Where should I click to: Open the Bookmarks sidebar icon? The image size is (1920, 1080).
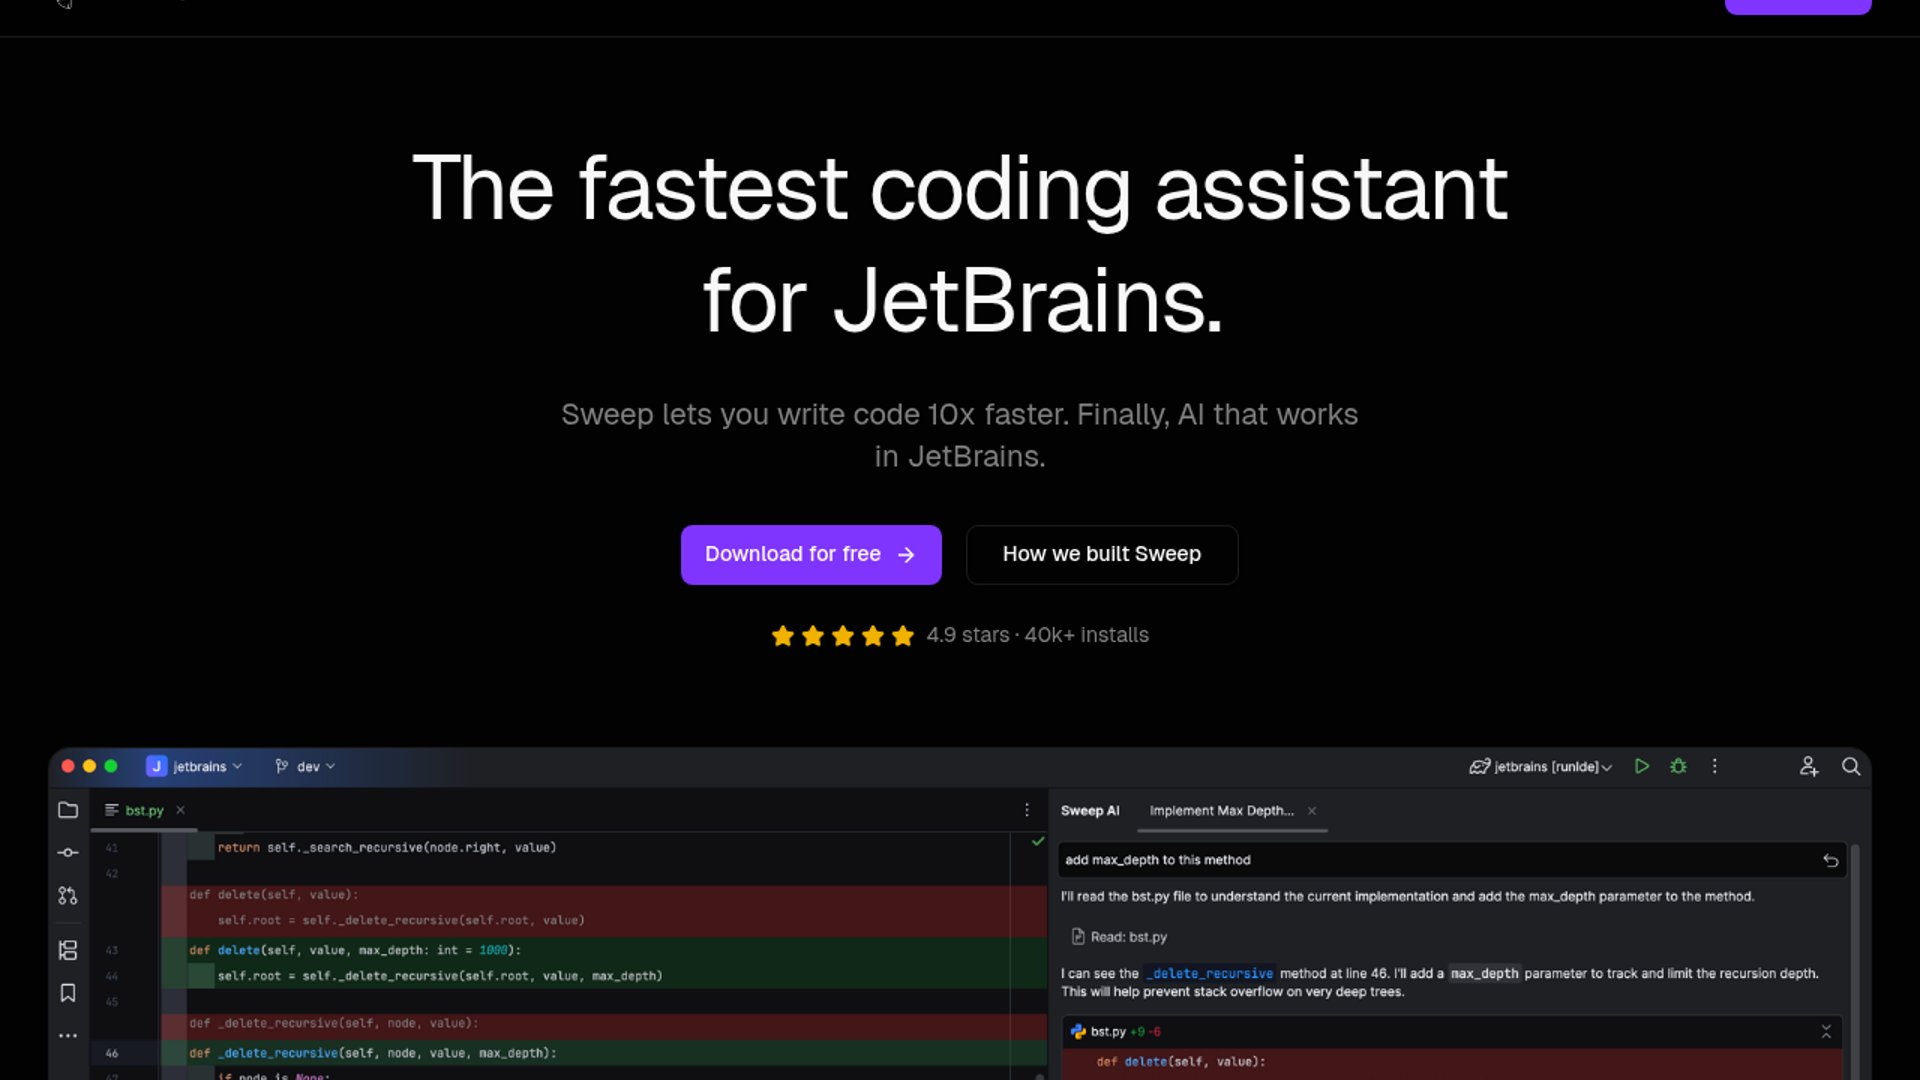[68, 993]
